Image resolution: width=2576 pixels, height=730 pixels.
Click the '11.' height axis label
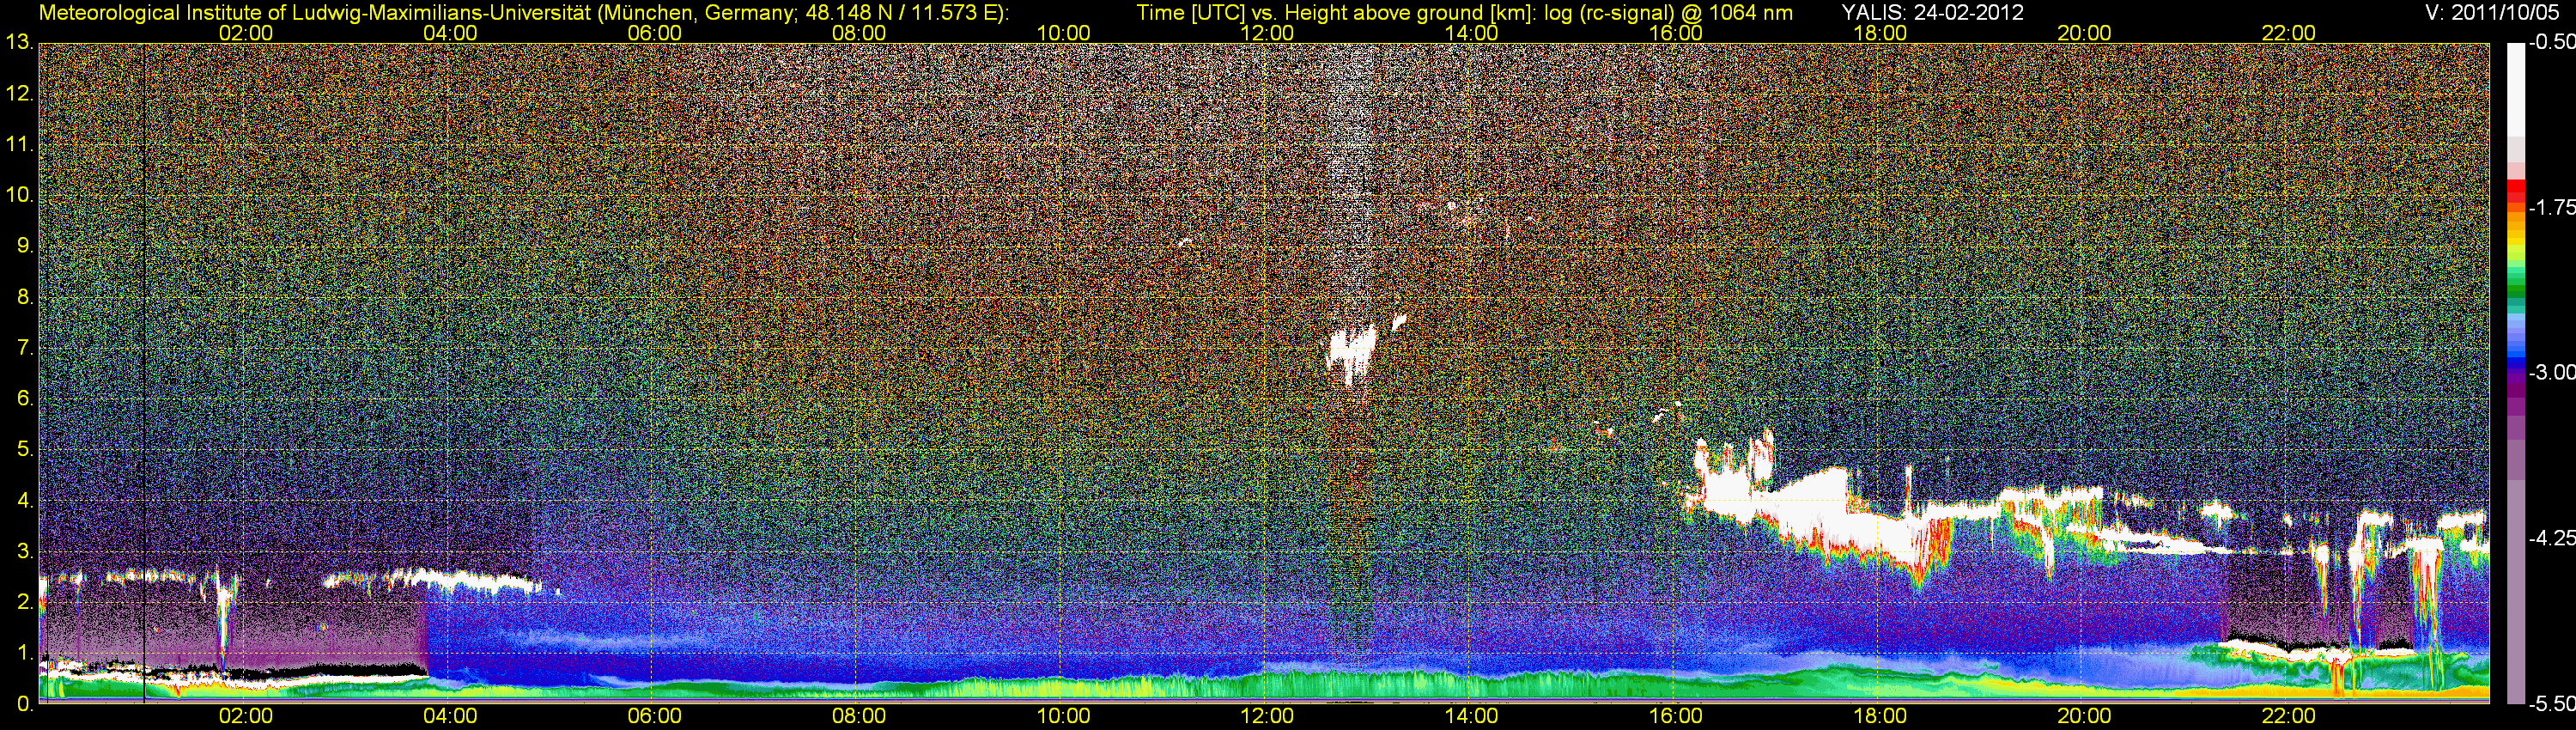coord(19,145)
